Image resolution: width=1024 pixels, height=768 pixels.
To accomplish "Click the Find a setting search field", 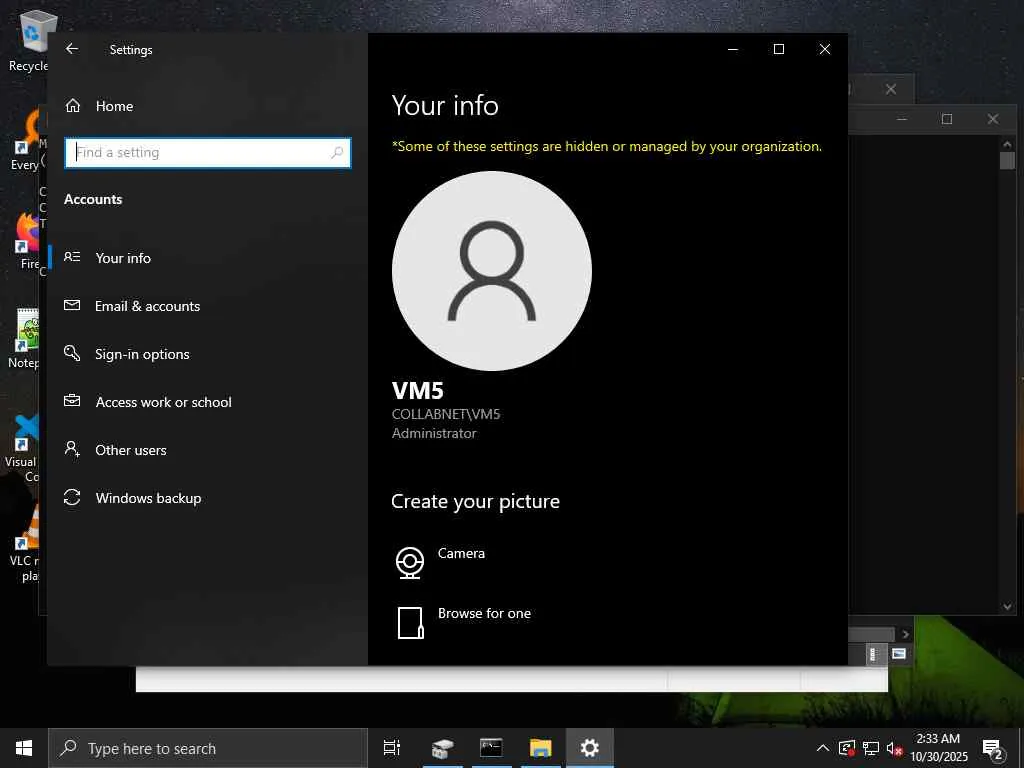I will [x=208, y=153].
